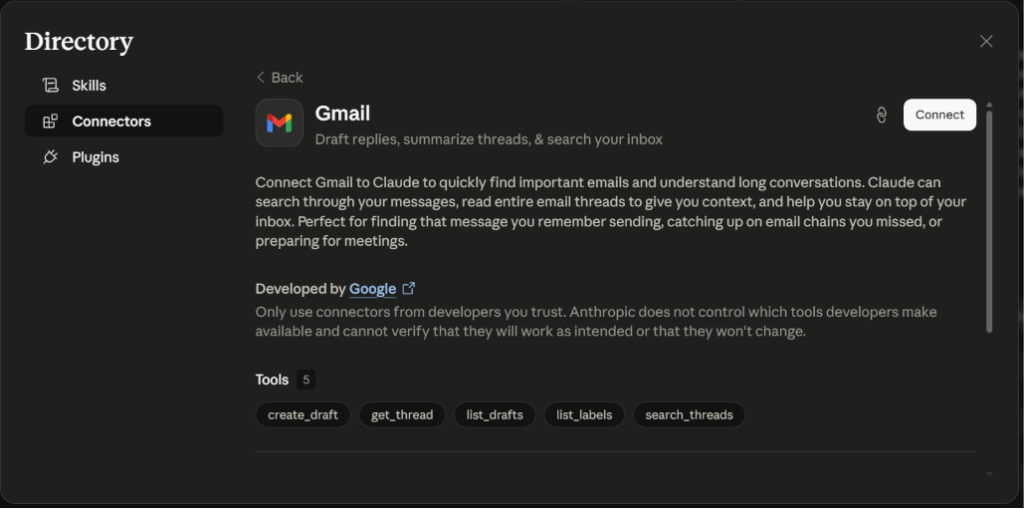Open the Google developer link
The image size is (1024, 509).
pyautogui.click(x=373, y=289)
